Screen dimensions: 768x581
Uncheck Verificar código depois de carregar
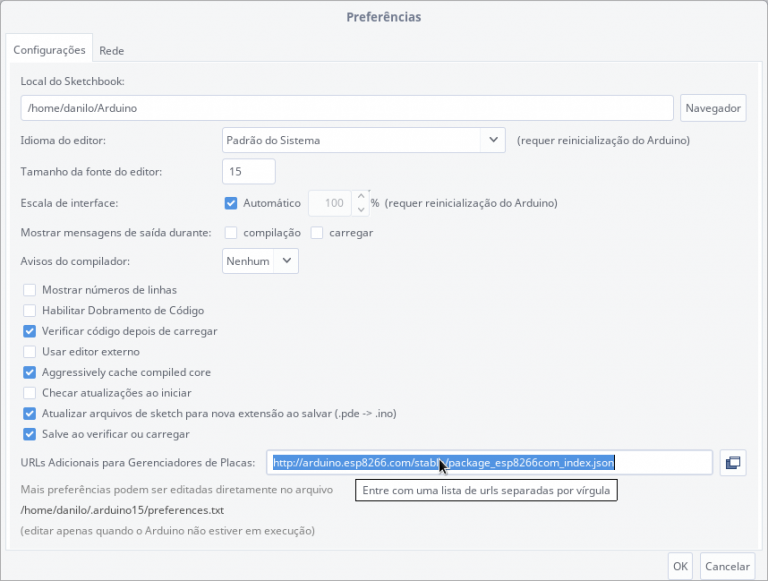[30, 331]
